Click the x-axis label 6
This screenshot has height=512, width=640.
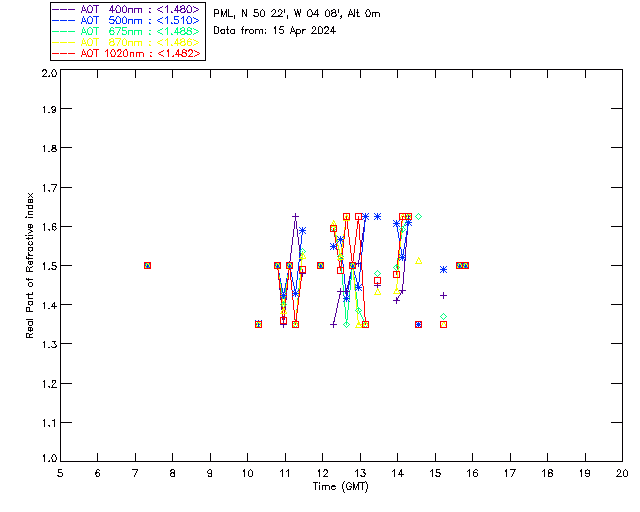tap(98, 473)
